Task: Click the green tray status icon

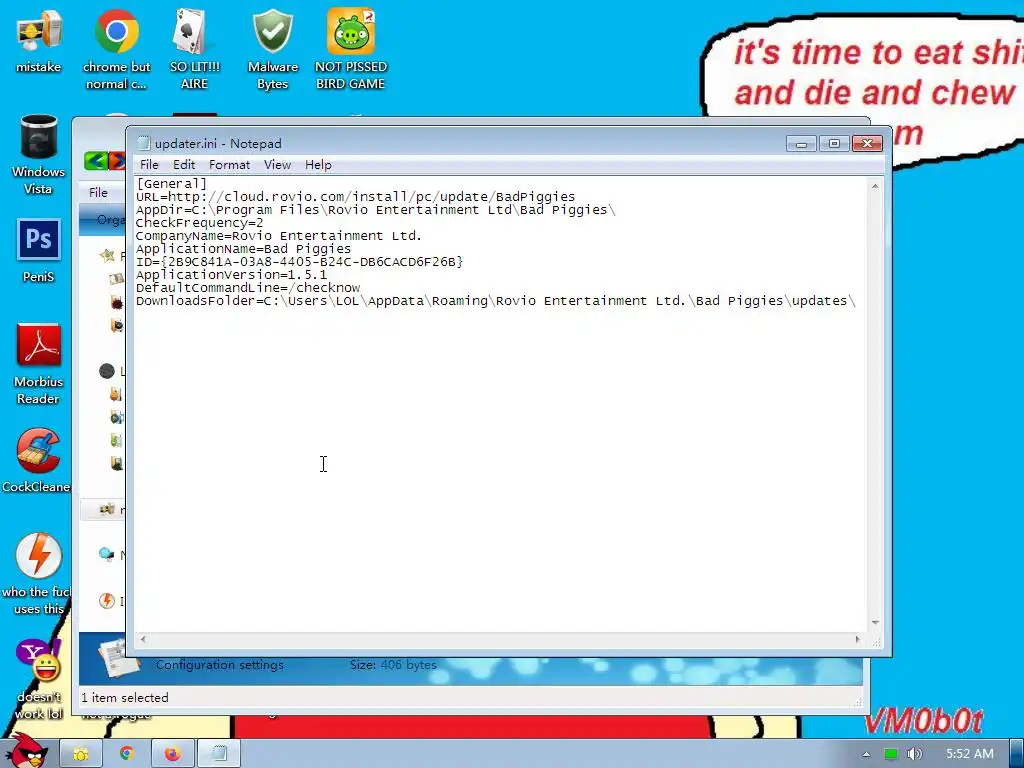Action: [890, 754]
